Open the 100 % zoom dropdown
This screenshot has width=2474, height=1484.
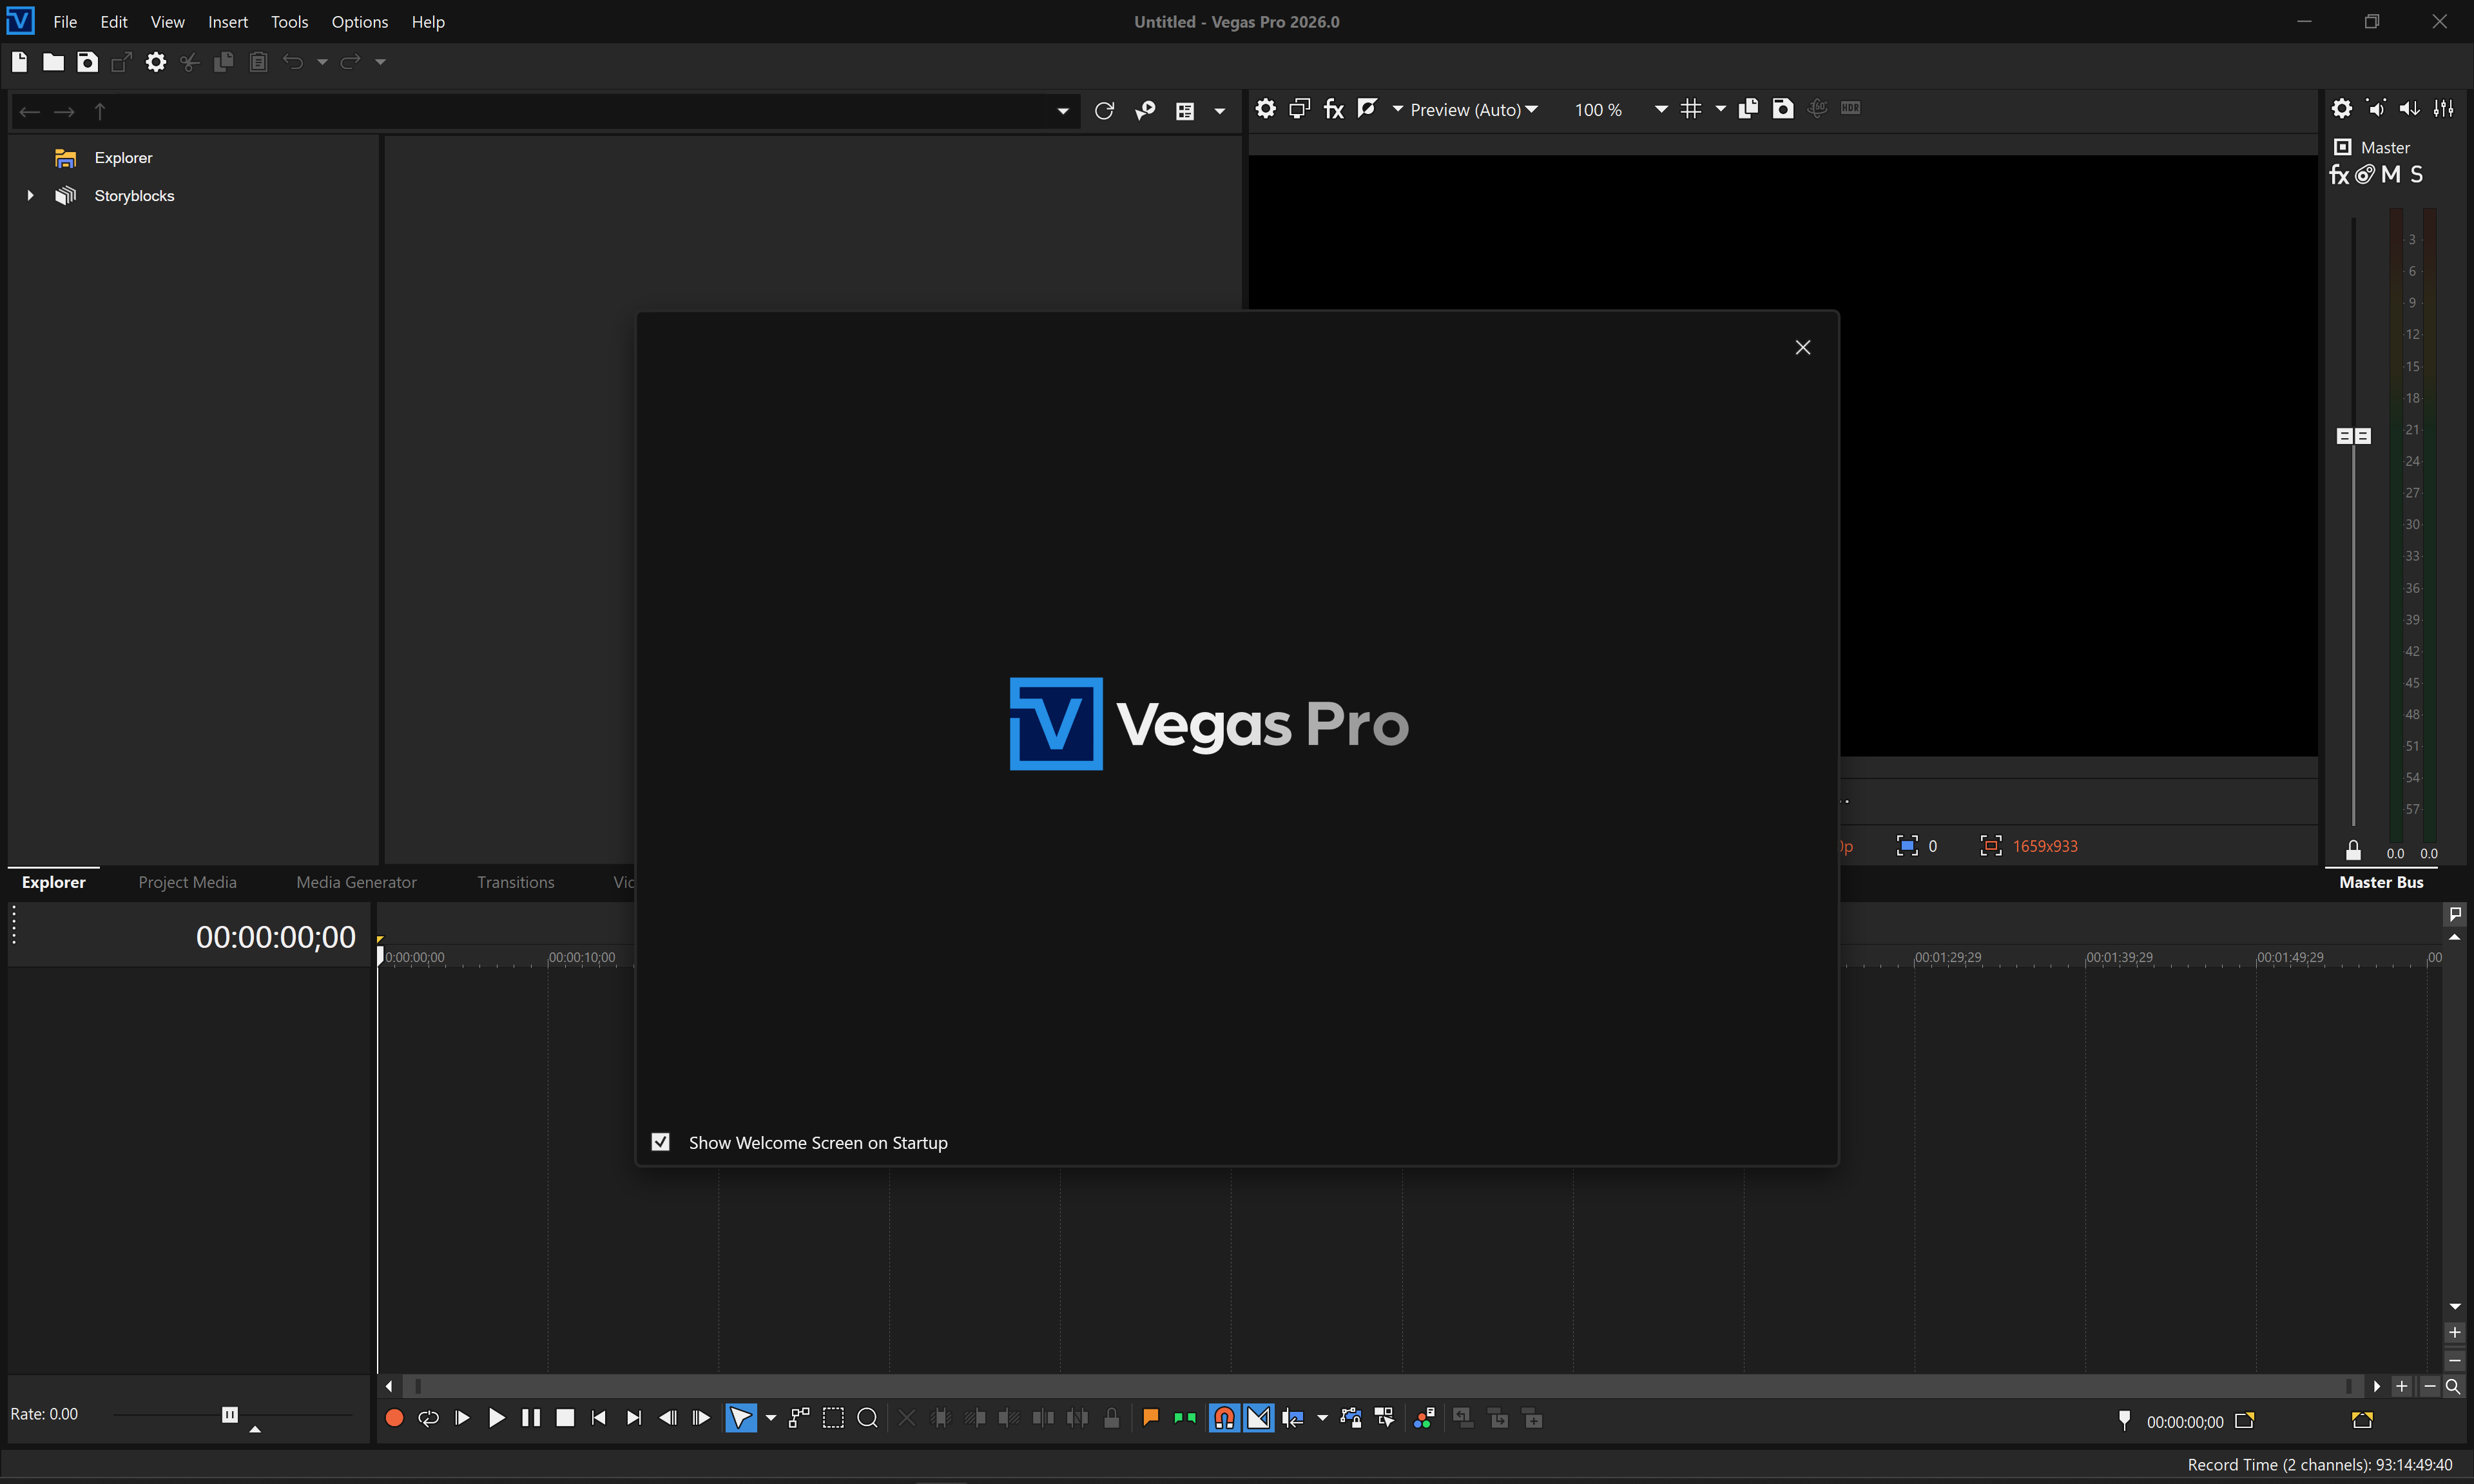tap(1661, 109)
